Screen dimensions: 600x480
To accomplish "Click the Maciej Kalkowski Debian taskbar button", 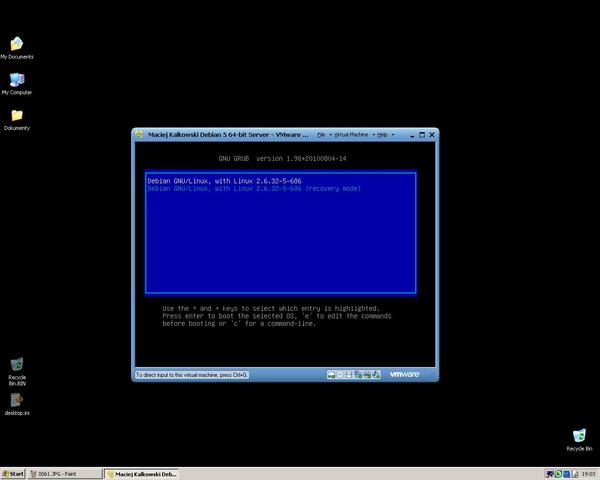I will pos(144,473).
